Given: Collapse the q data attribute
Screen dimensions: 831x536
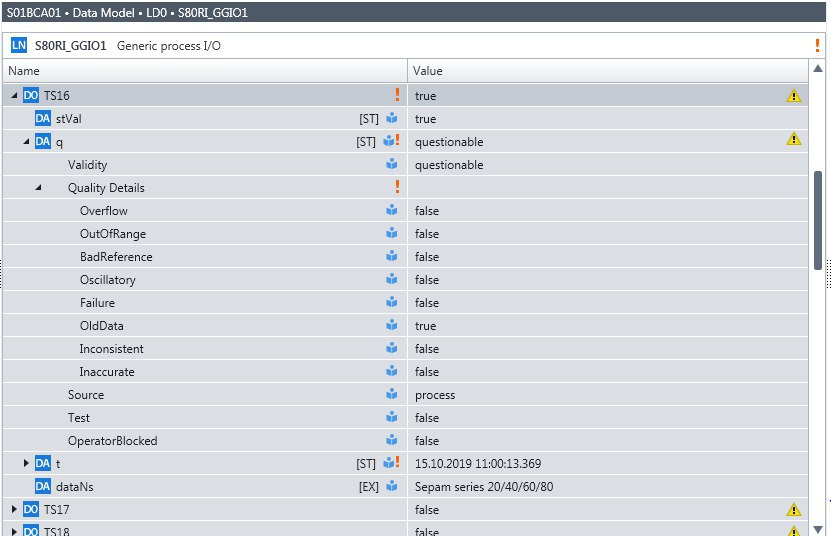Looking at the screenshot, I should coord(26,142).
